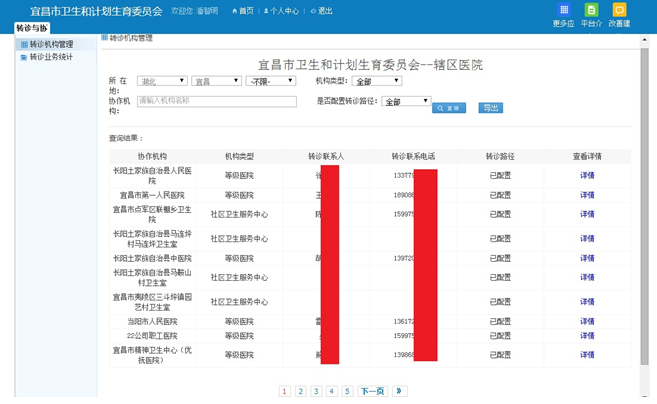Click 下一页 next page button
The image size is (657, 404).
[371, 391]
